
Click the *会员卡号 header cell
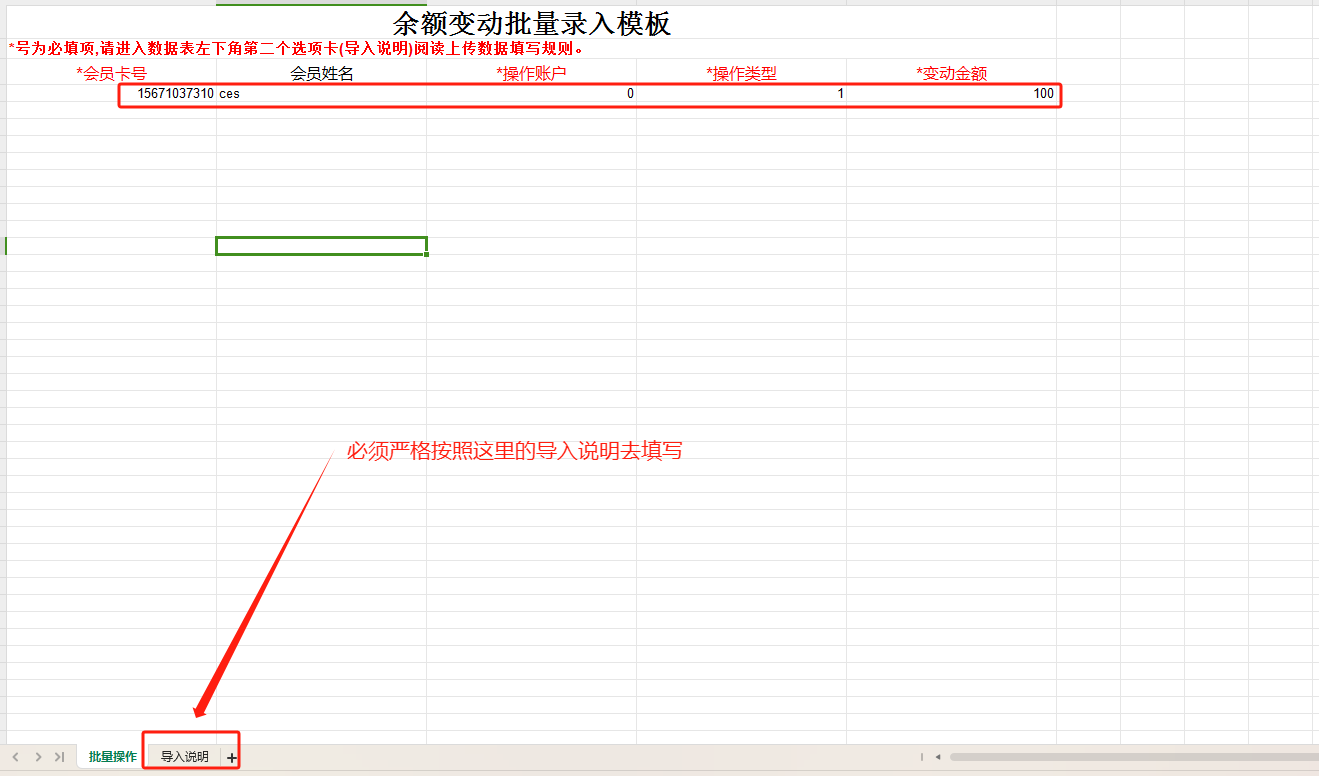[112, 73]
